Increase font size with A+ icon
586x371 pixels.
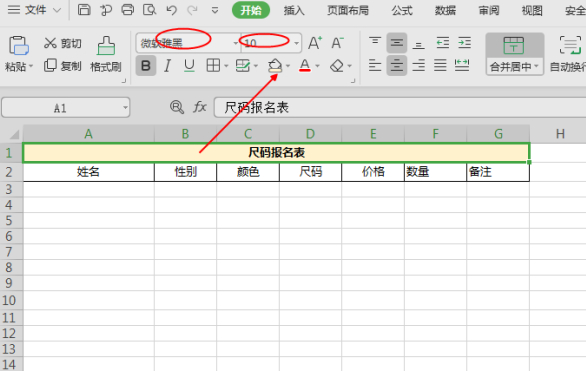(x=315, y=43)
